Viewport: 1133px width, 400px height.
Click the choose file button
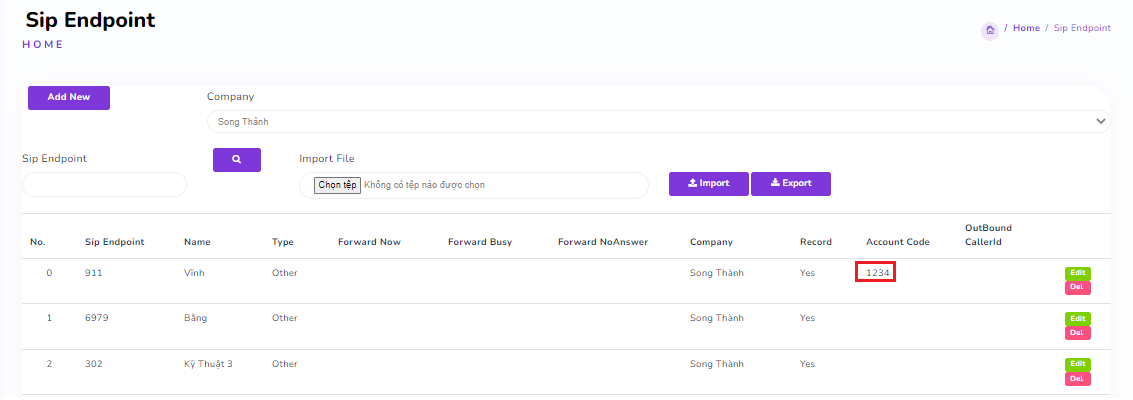pos(337,186)
